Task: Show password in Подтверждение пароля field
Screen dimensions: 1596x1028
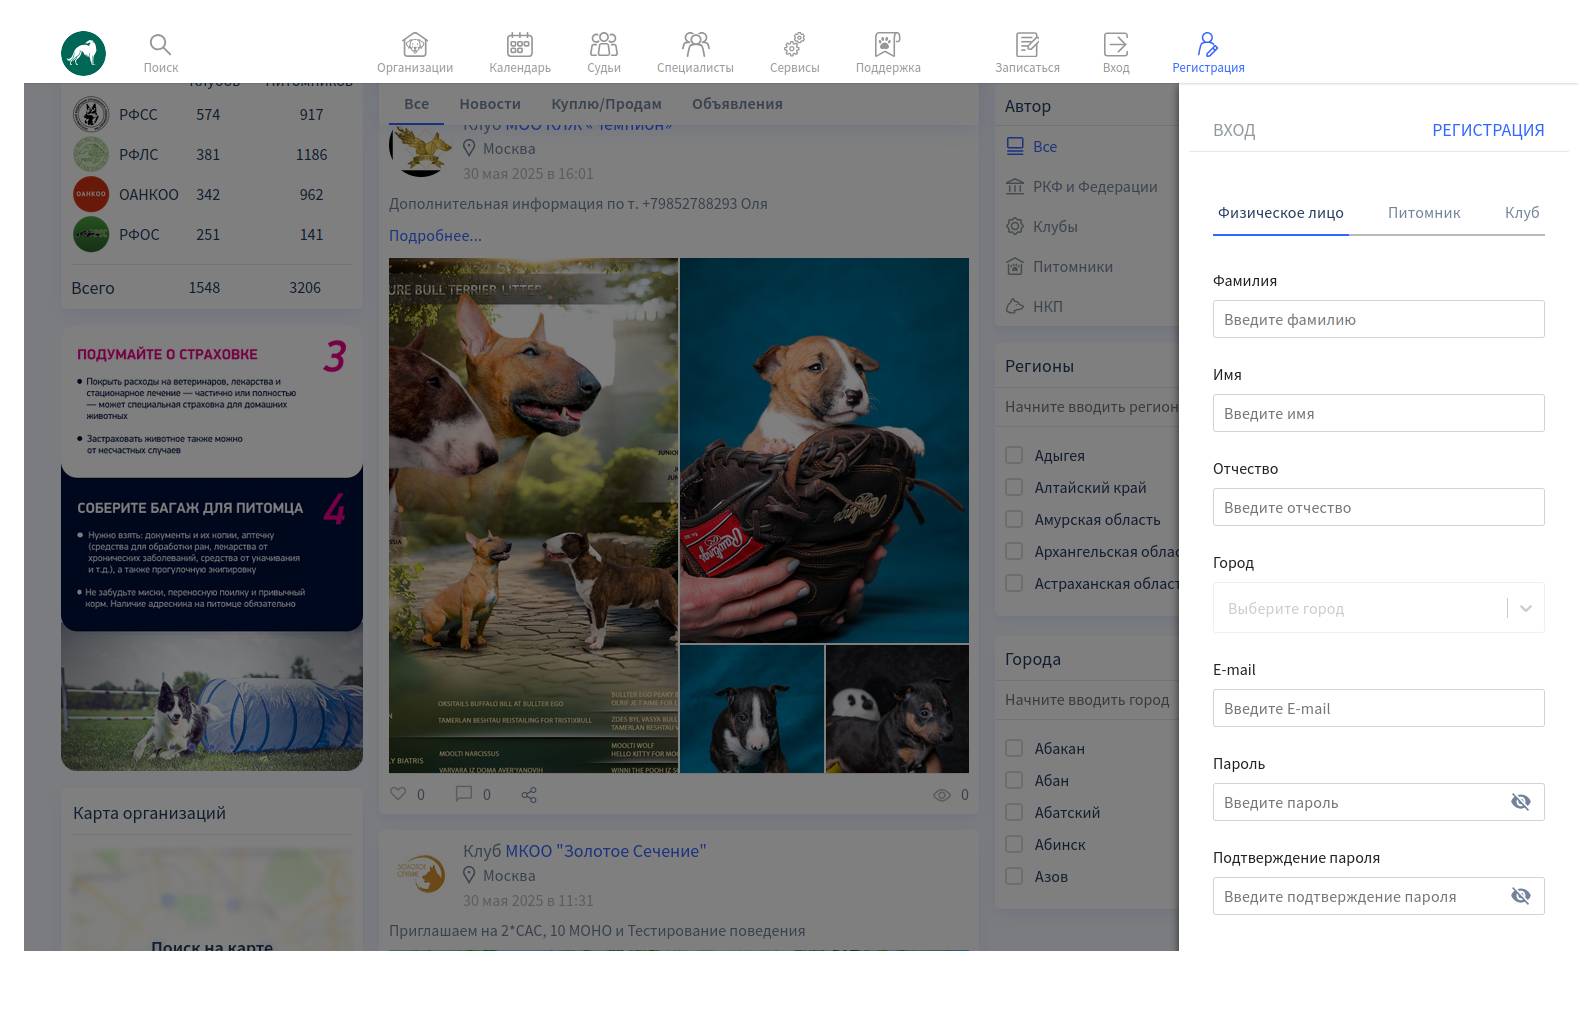Action: (x=1520, y=896)
